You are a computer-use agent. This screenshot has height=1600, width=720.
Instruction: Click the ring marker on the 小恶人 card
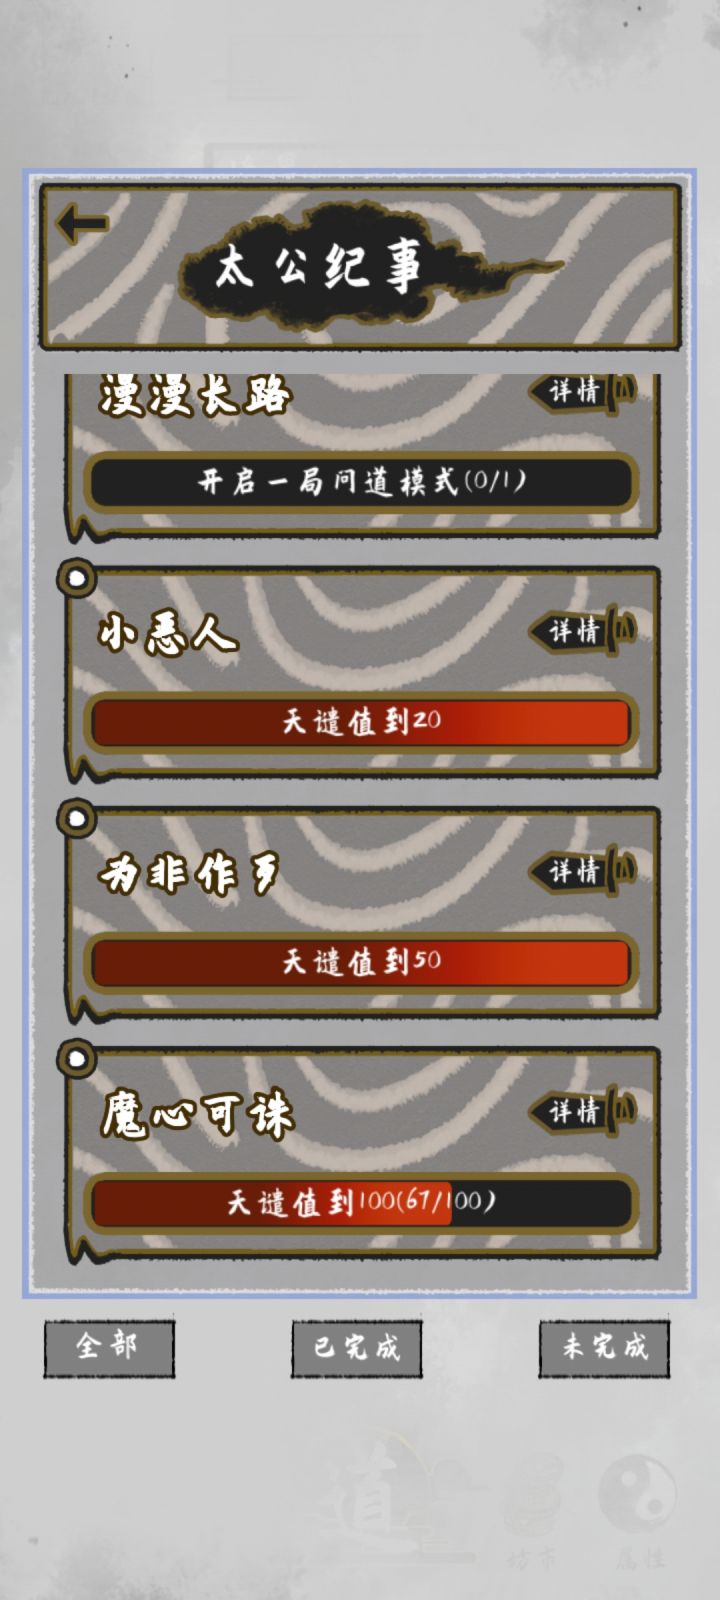tap(76, 578)
